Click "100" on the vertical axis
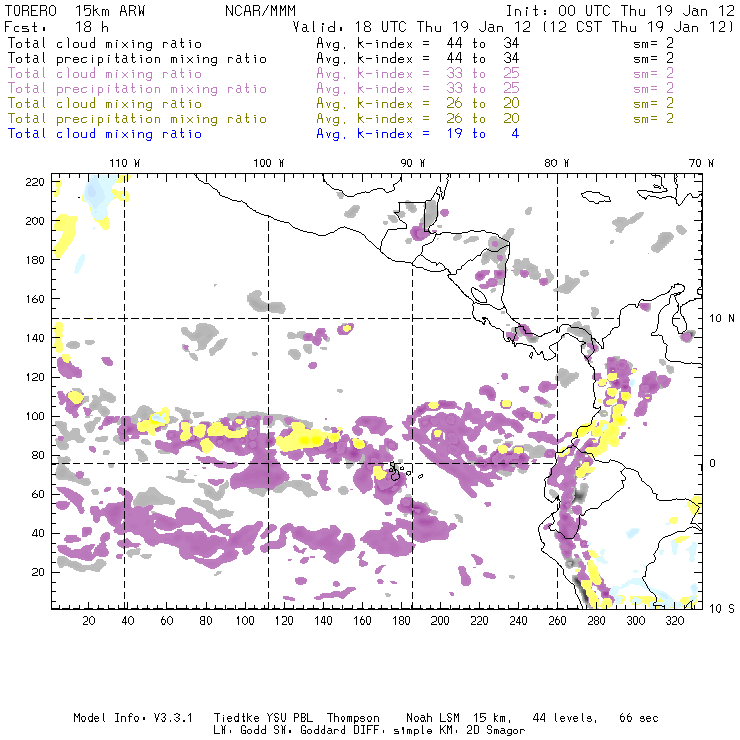This screenshot has height=740, width=740. click(35, 416)
